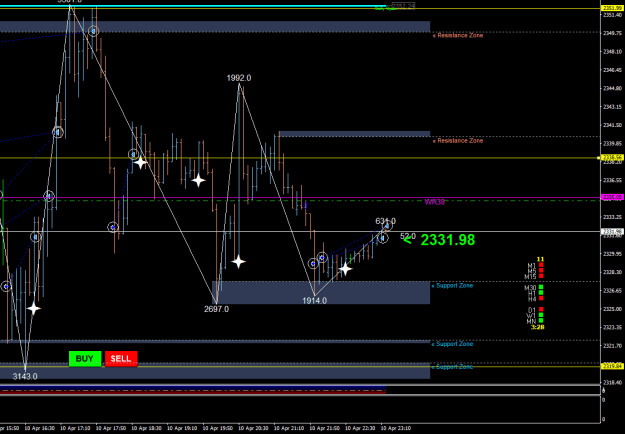Viewport: 625px width, 434px height.
Task: Select the 1992.0 swing high label
Action: tap(239, 78)
